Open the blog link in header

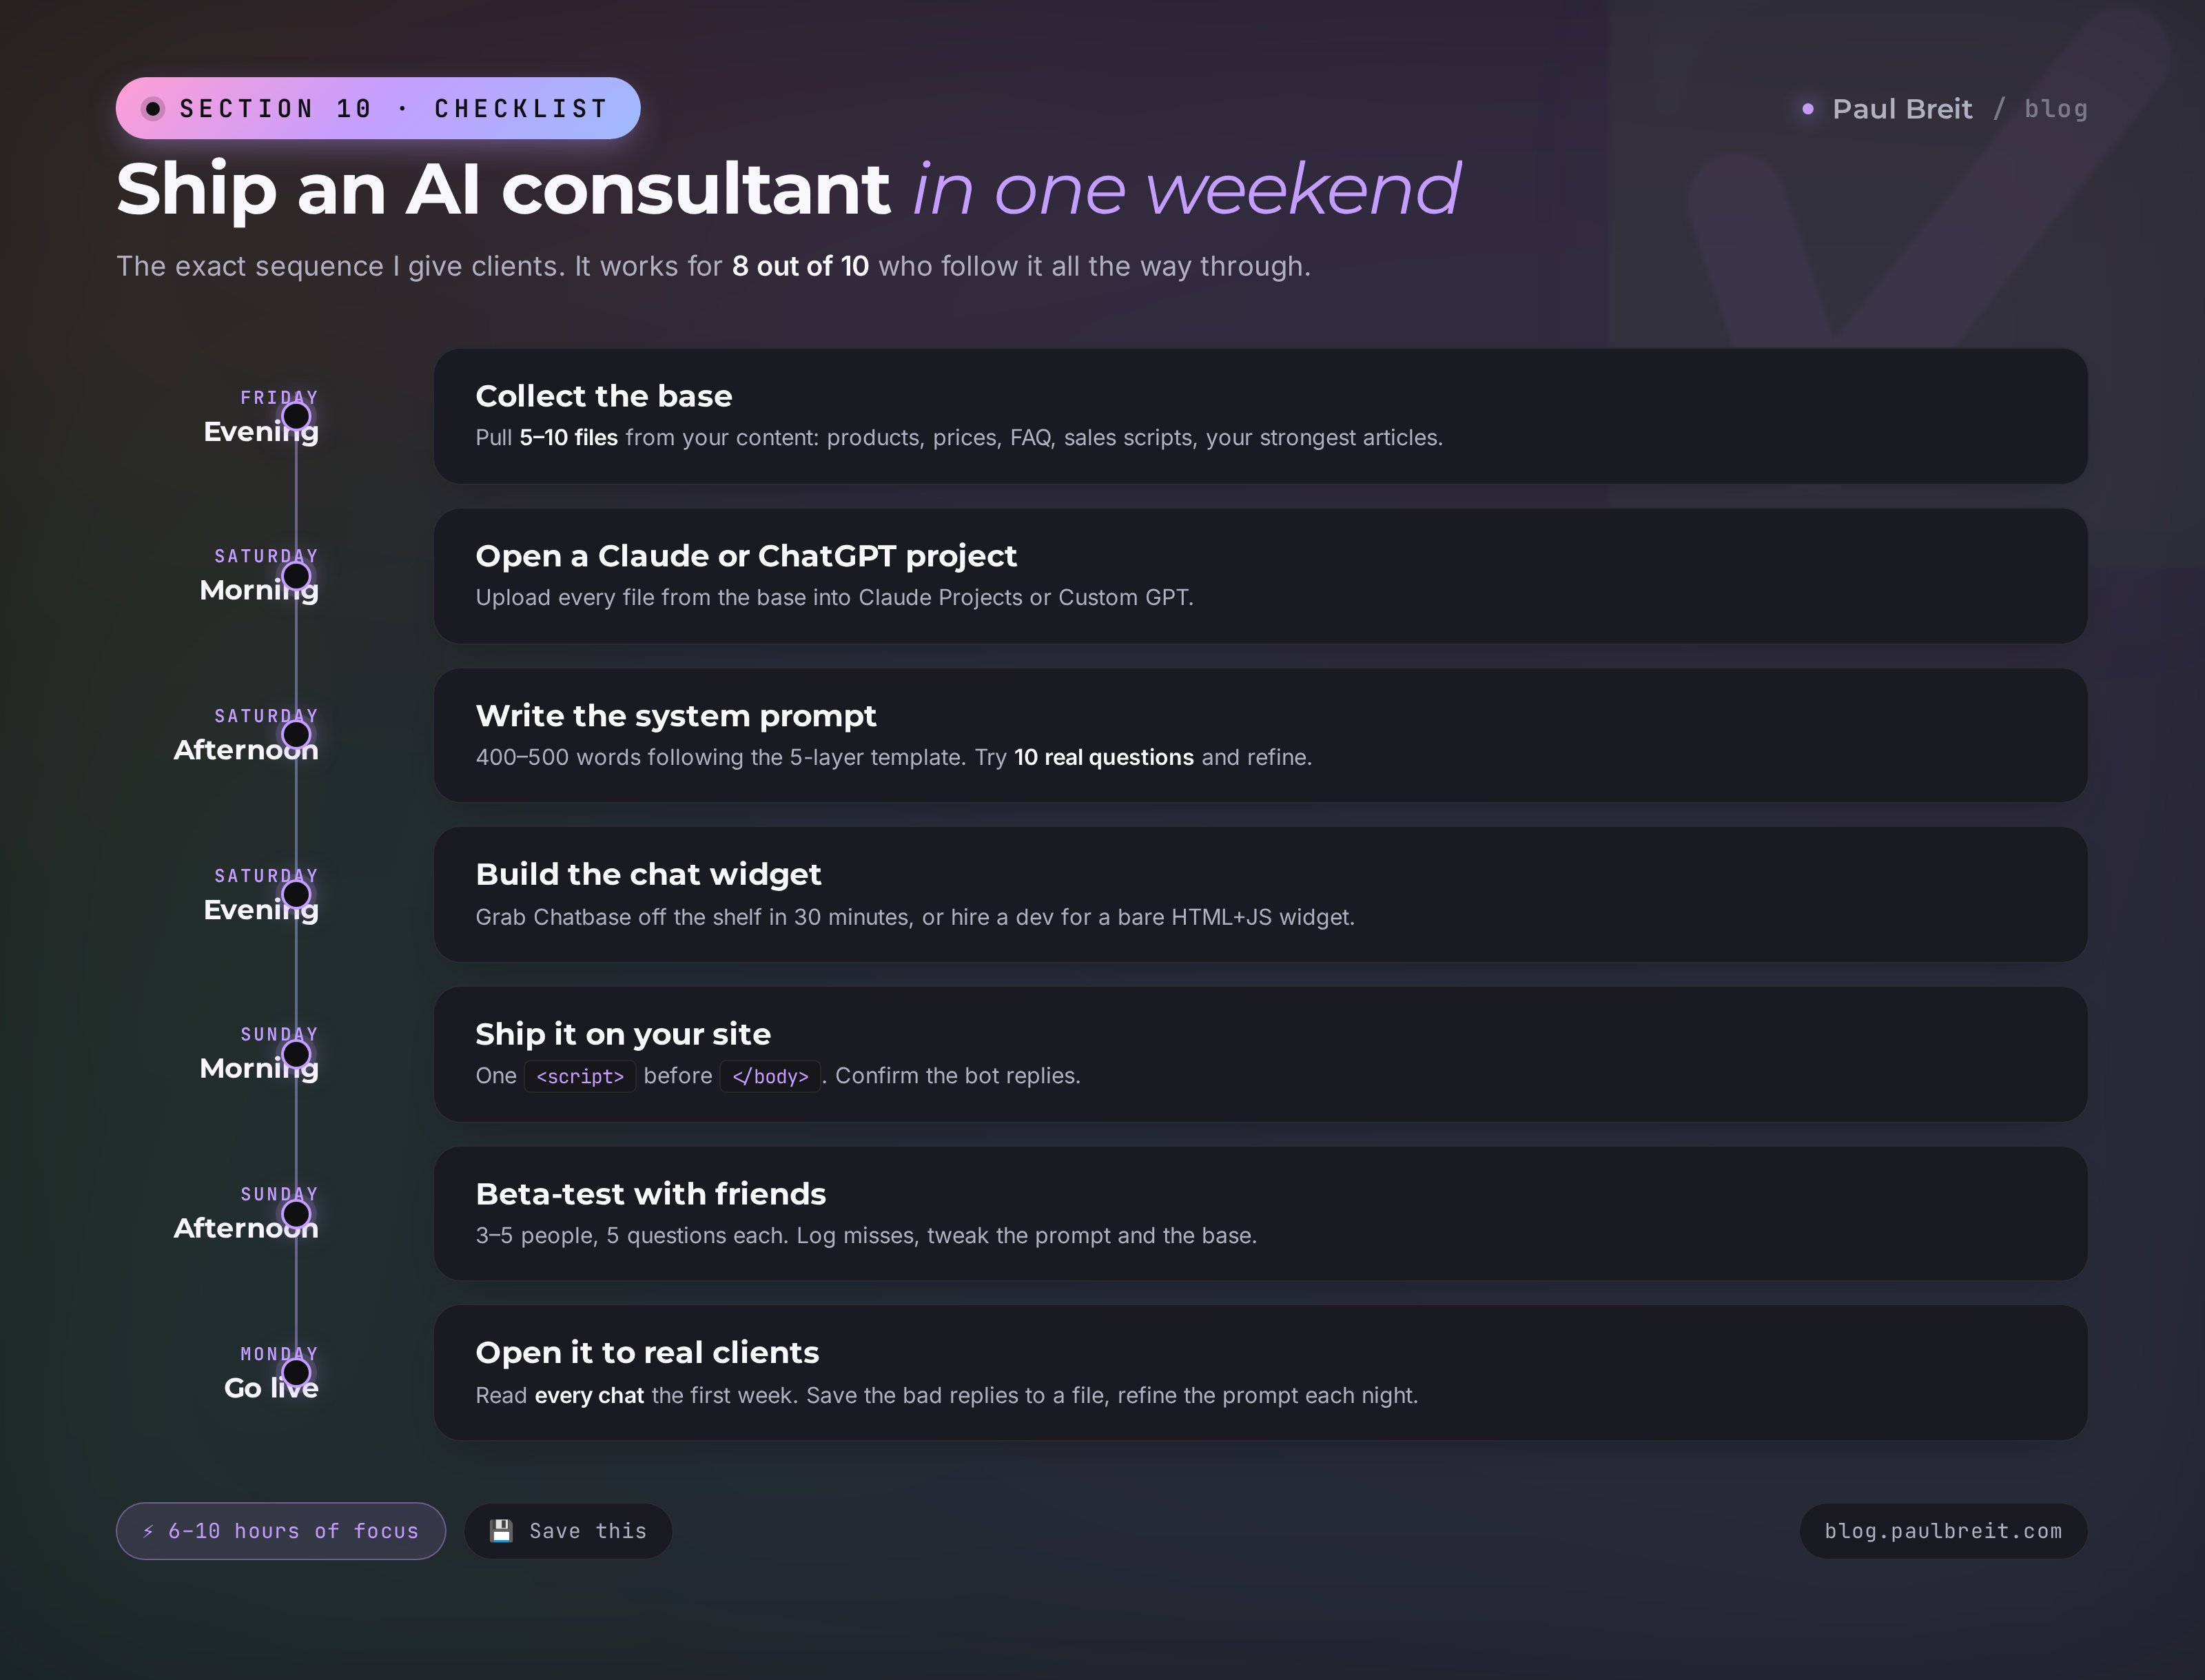point(2056,108)
